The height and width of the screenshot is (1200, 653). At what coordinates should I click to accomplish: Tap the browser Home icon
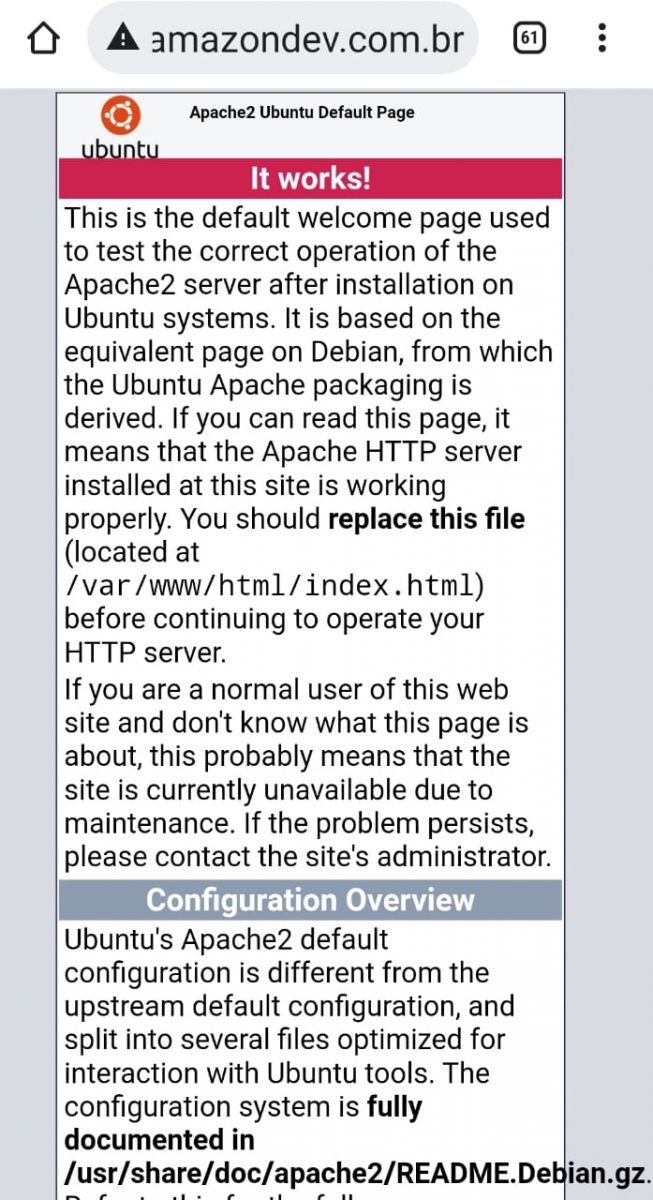pyautogui.click(x=41, y=39)
